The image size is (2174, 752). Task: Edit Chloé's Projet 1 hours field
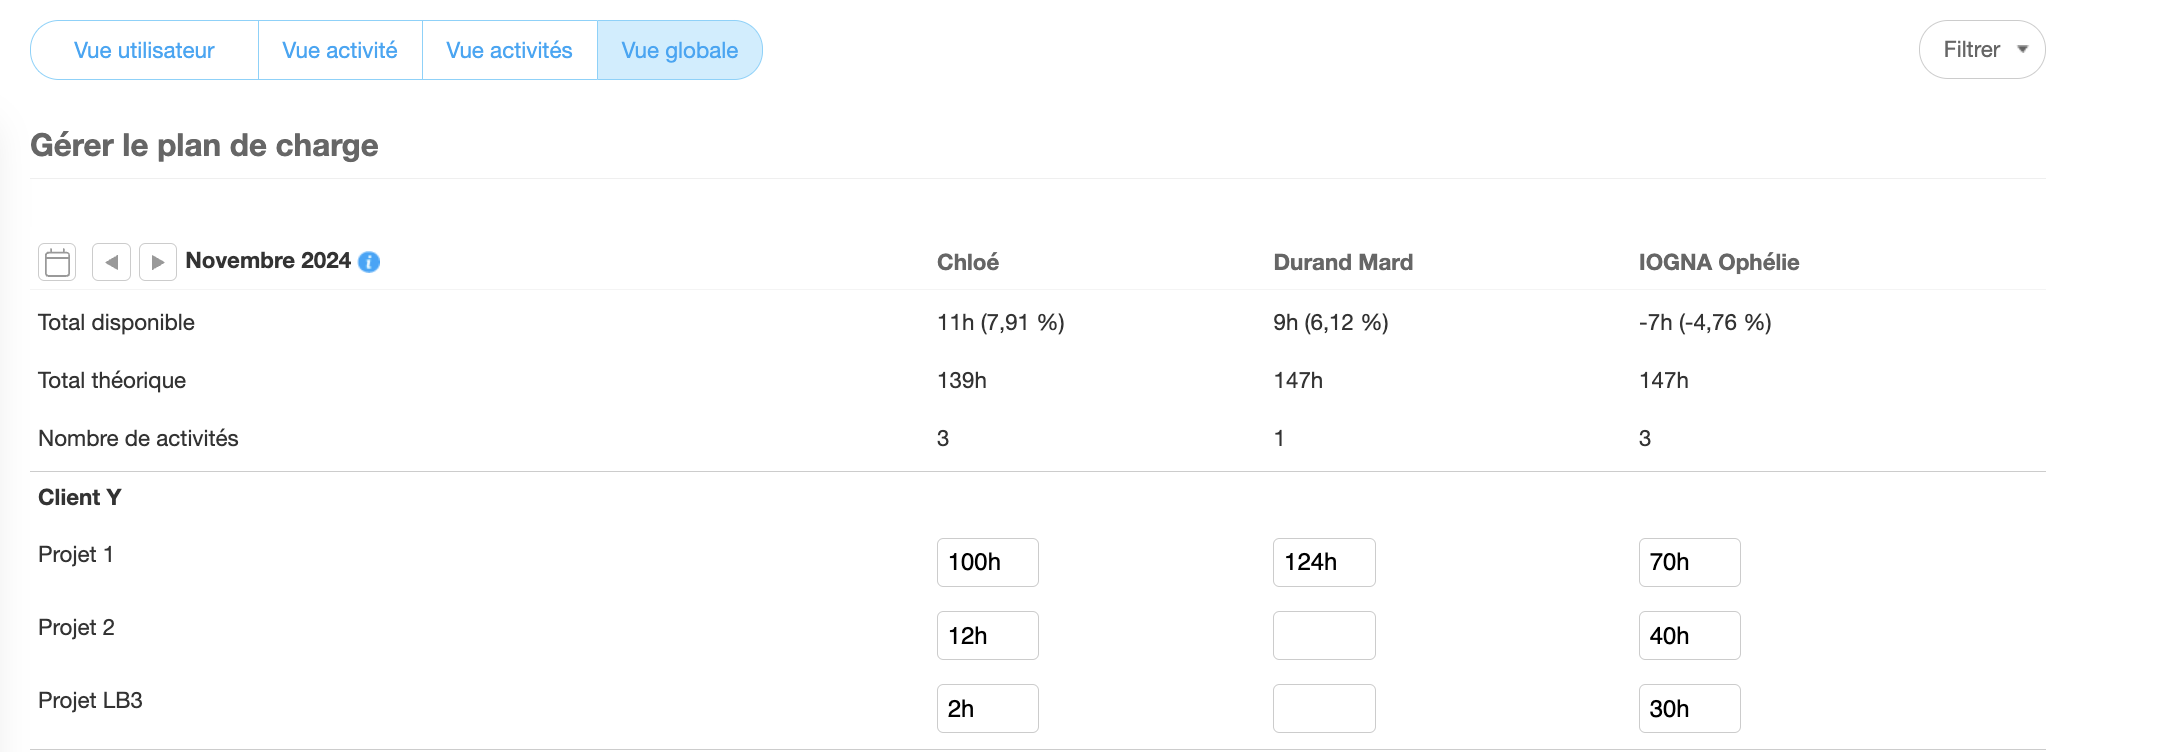988,562
